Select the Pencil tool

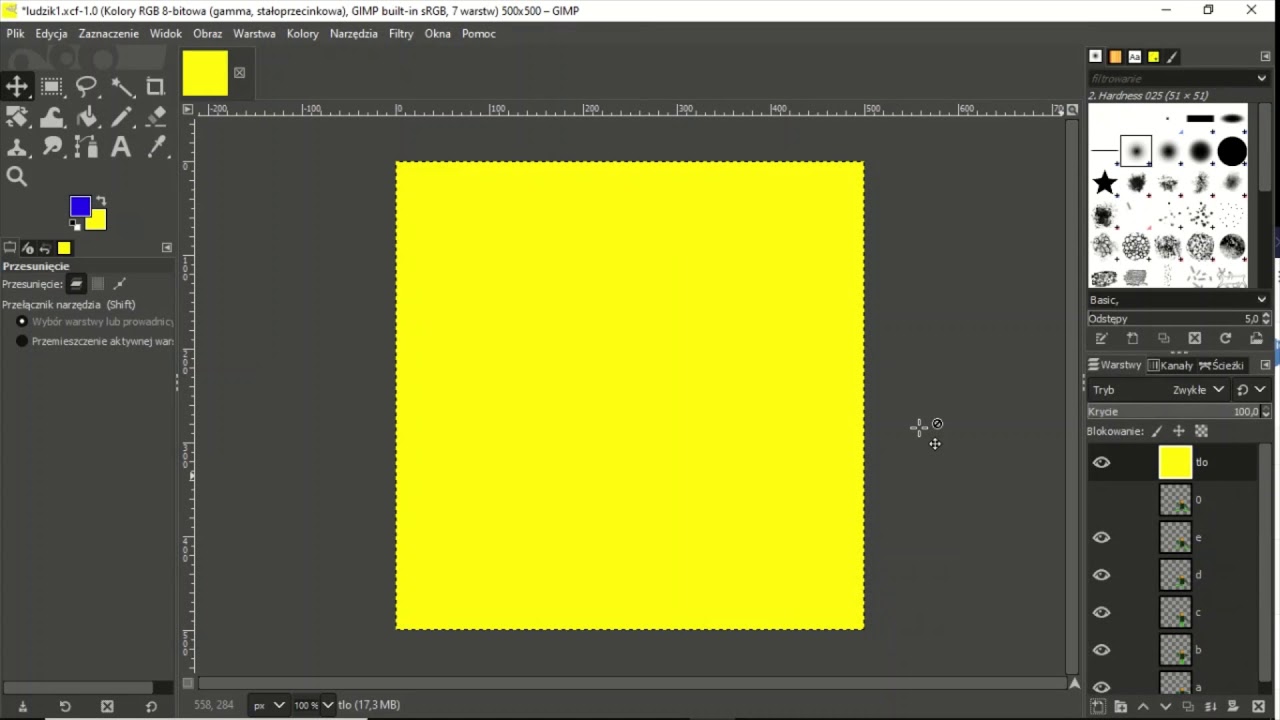pos(122,117)
